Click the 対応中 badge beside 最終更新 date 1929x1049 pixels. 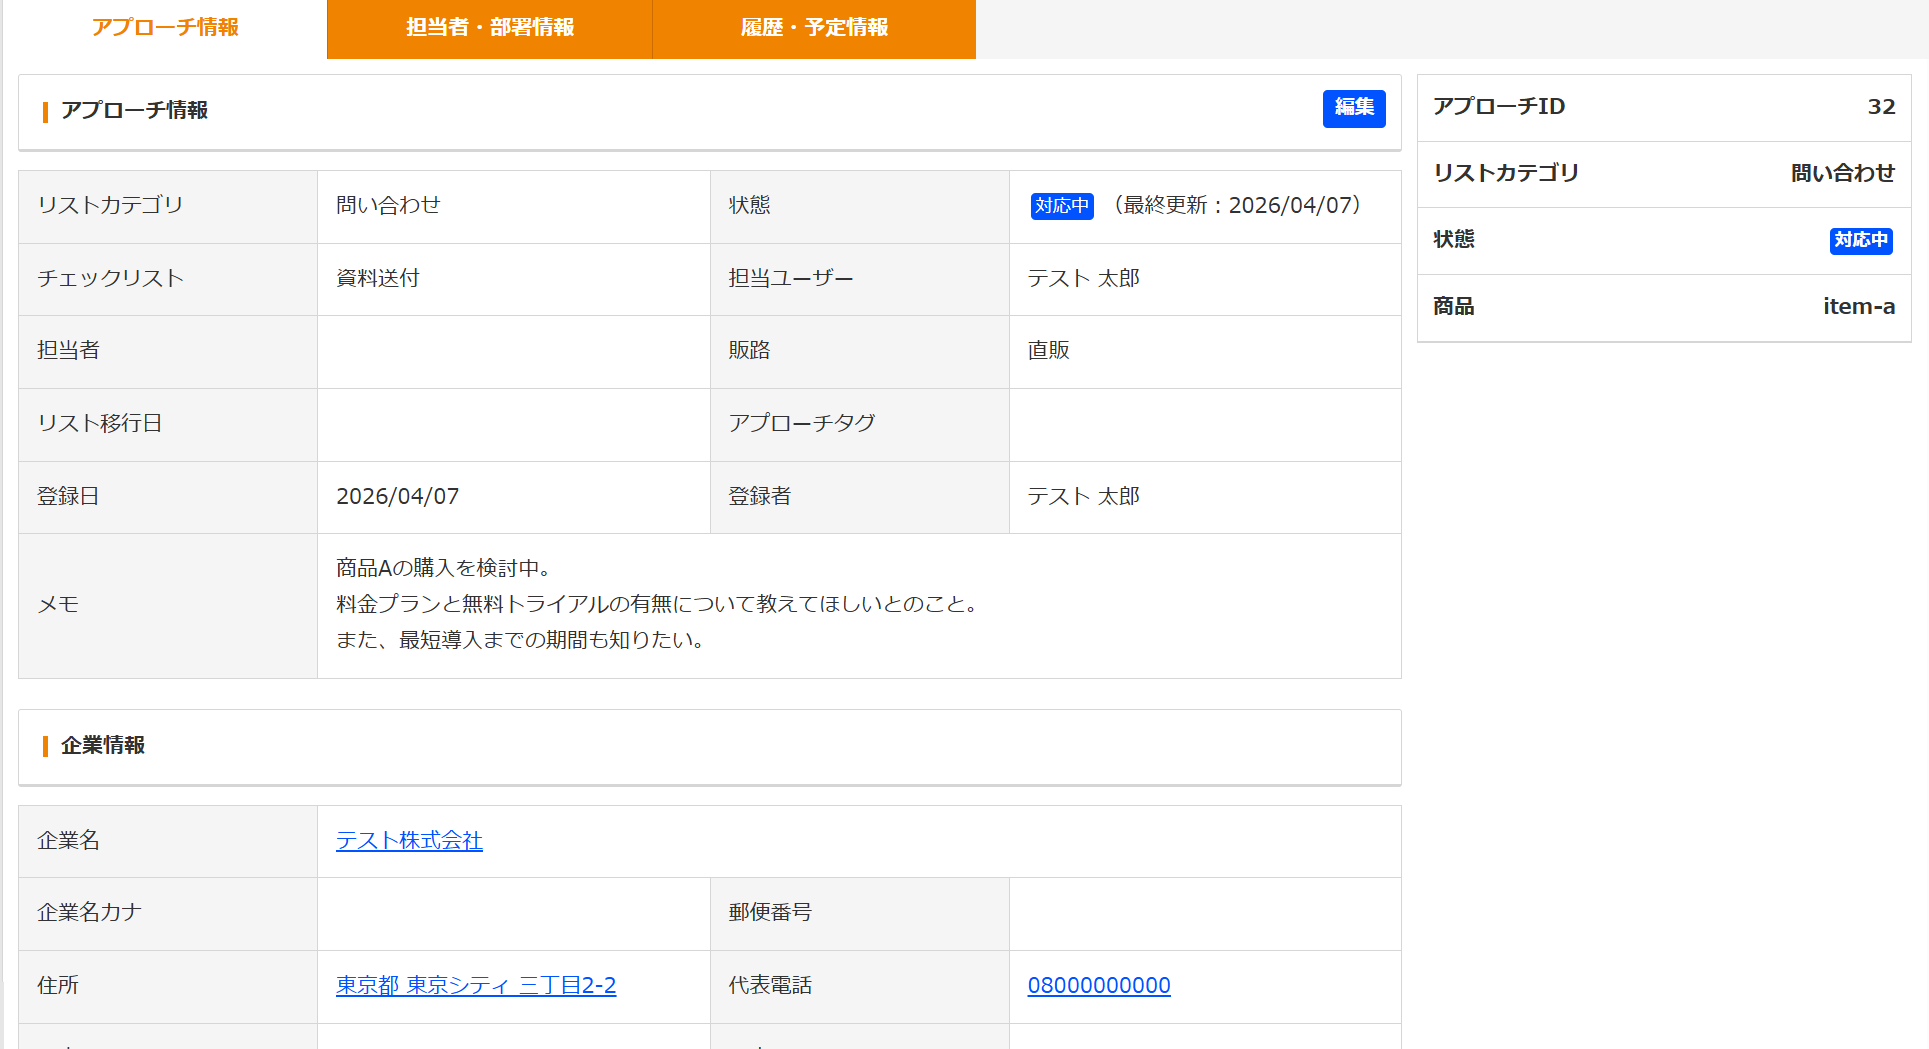tap(1061, 206)
